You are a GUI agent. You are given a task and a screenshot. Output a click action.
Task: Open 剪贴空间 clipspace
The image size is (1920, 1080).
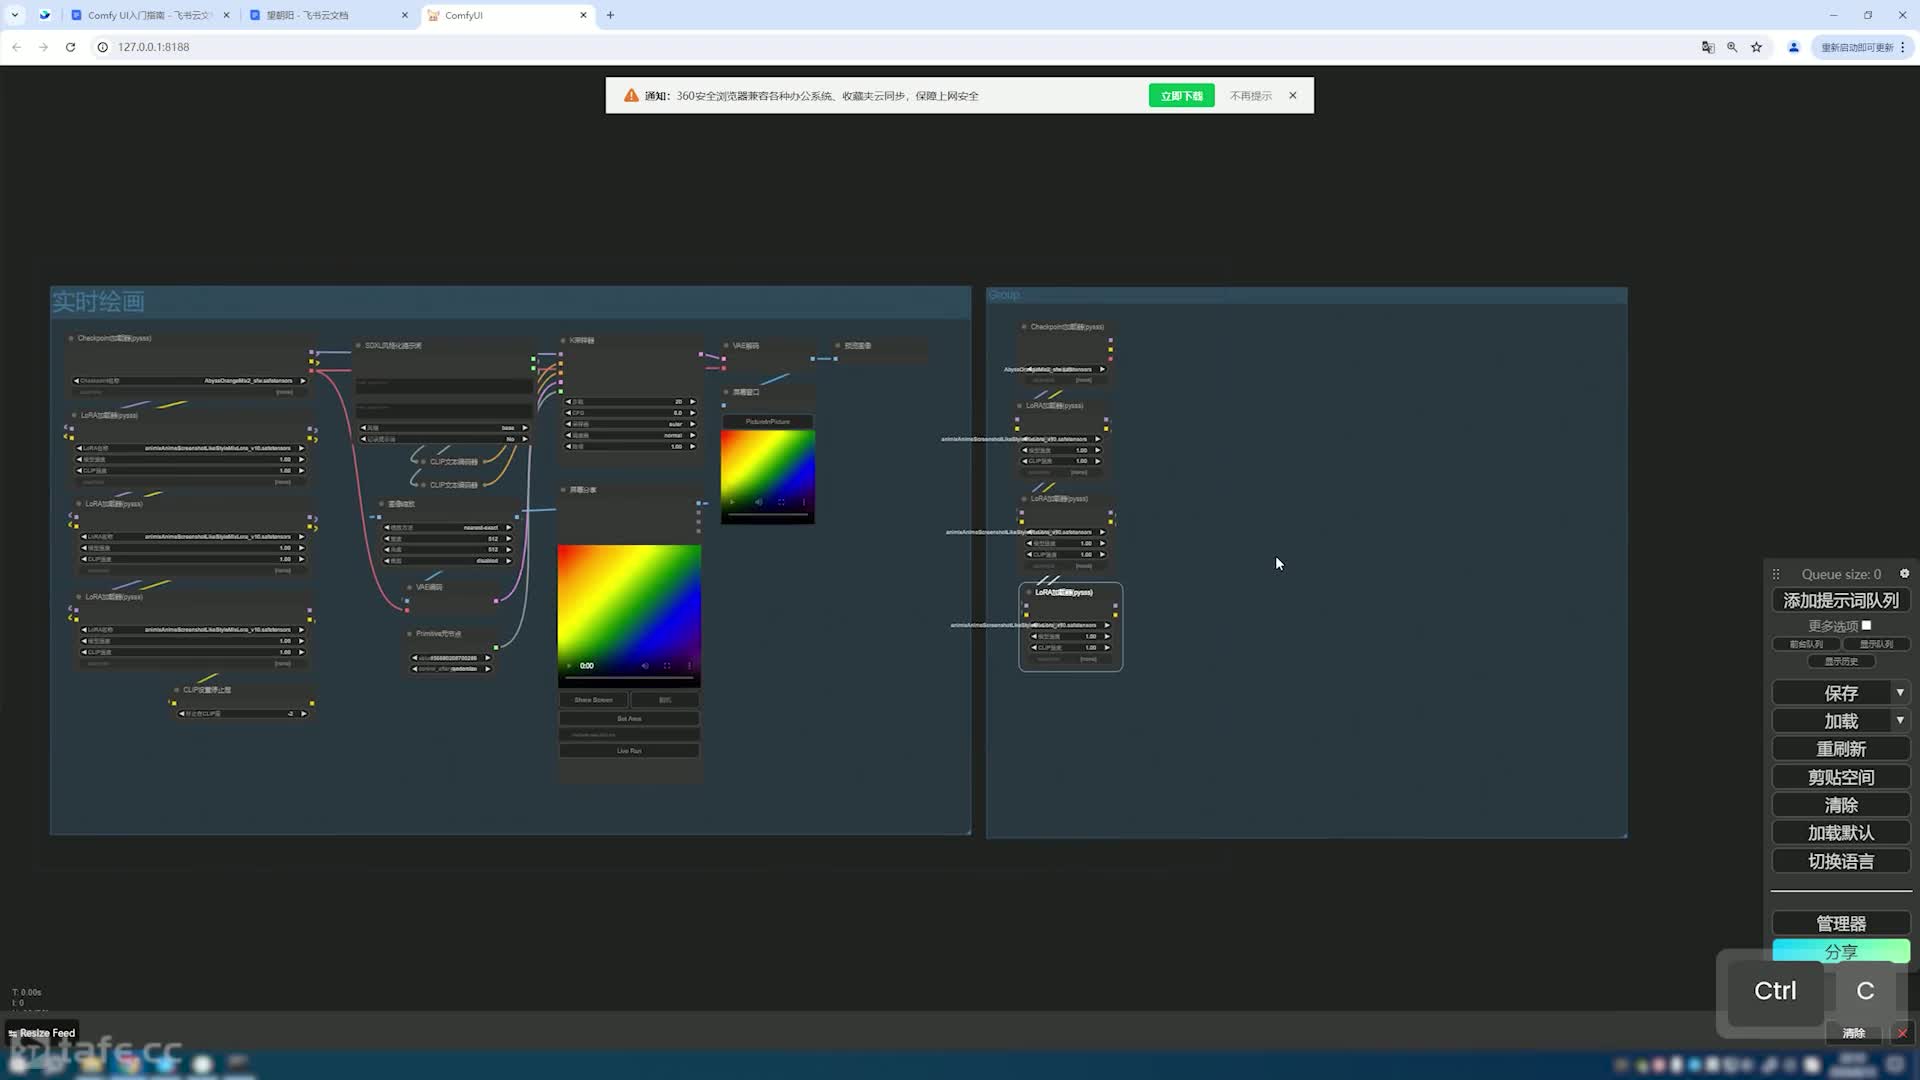click(x=1841, y=776)
